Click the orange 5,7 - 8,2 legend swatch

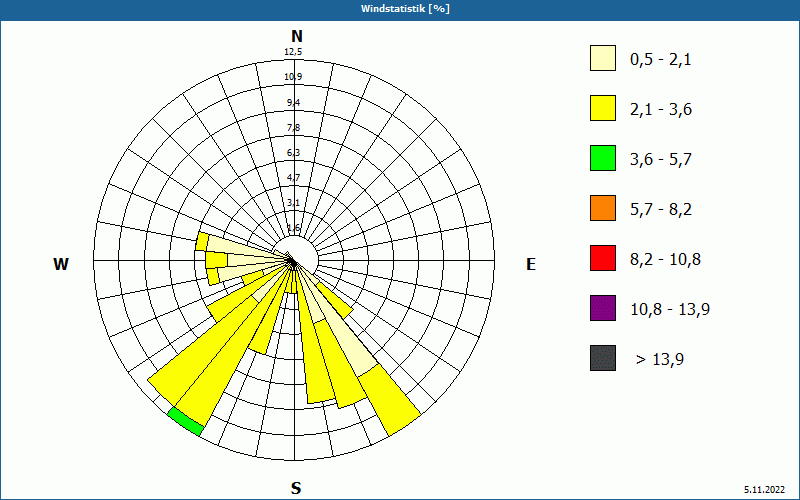pyautogui.click(x=603, y=208)
